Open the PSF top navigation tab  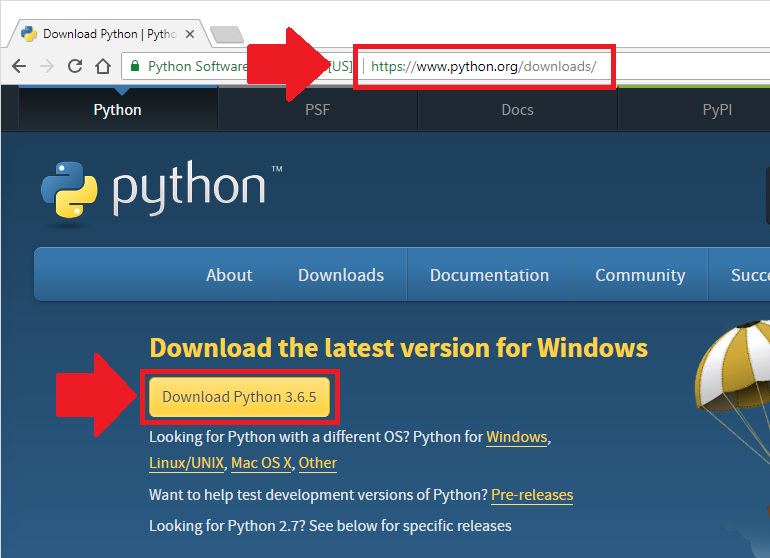pyautogui.click(x=317, y=110)
